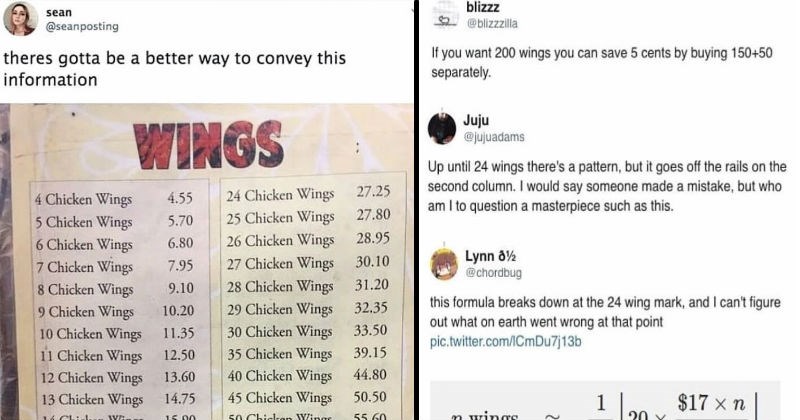Click the display name blizzz
Screen dimensions: 800x420
(x=483, y=7)
